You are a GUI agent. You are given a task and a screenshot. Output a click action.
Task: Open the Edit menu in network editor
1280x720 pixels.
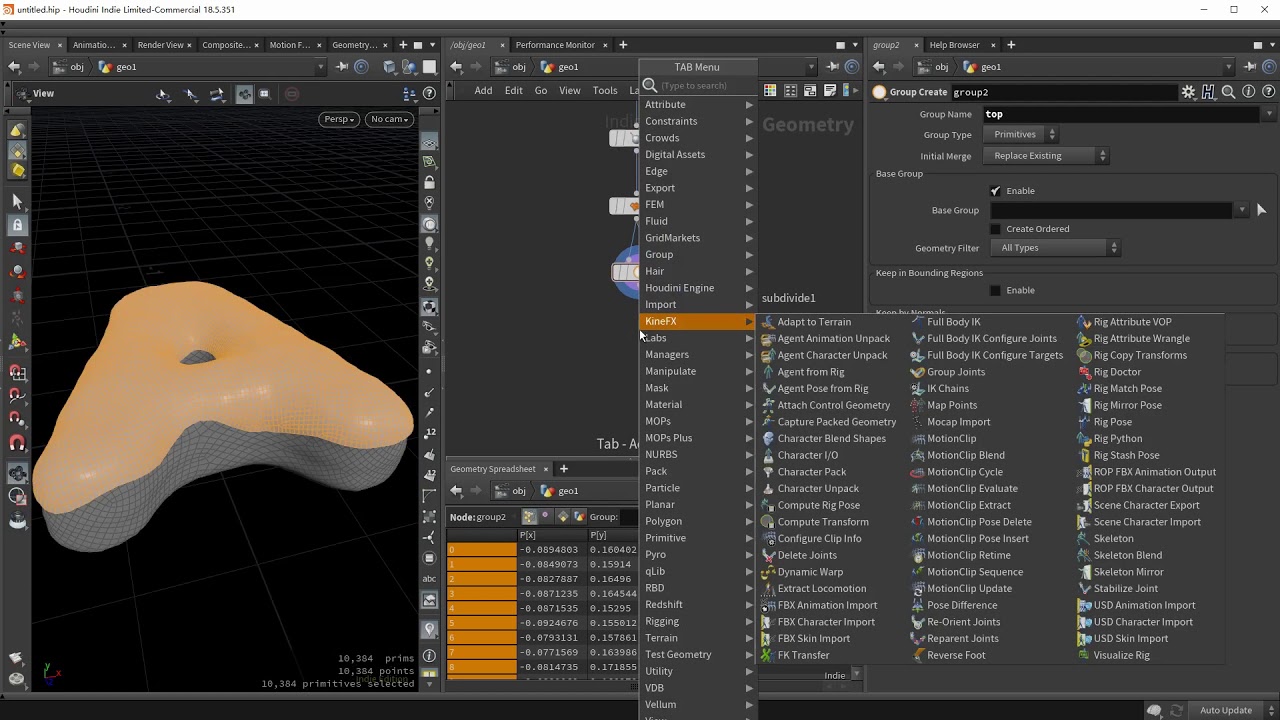tap(513, 90)
